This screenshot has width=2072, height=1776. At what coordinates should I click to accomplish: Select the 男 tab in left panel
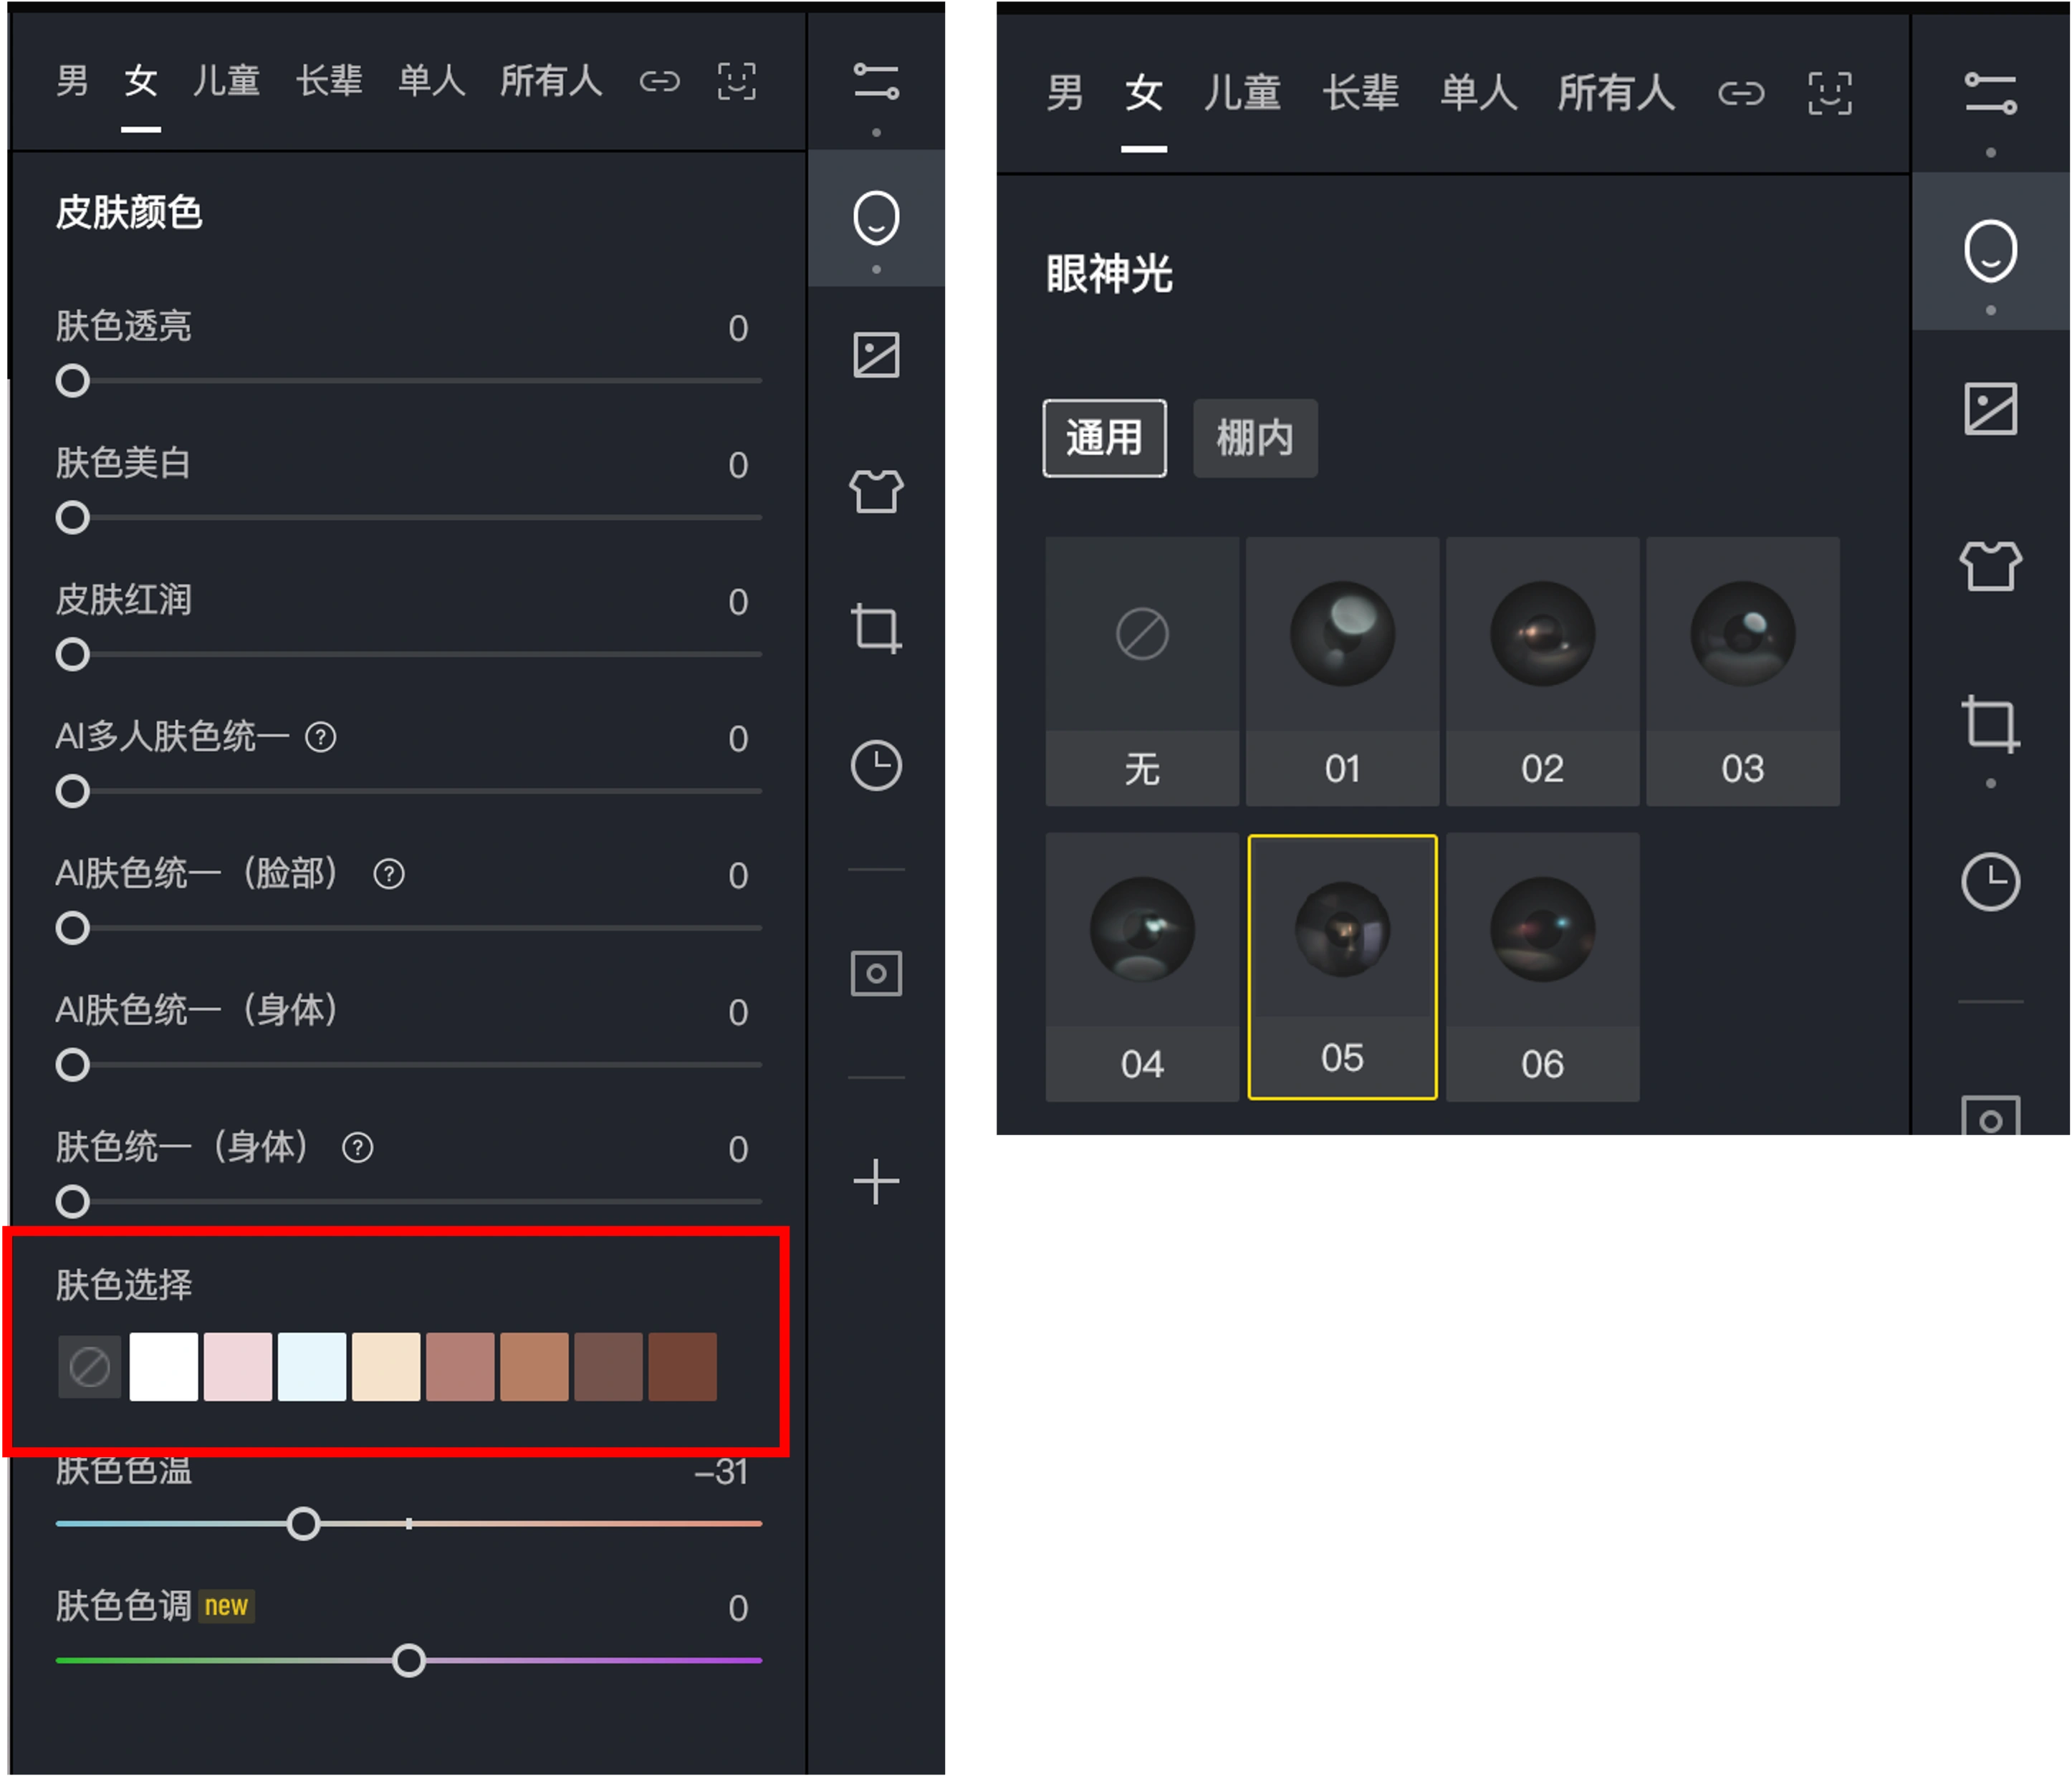pyautogui.click(x=72, y=81)
